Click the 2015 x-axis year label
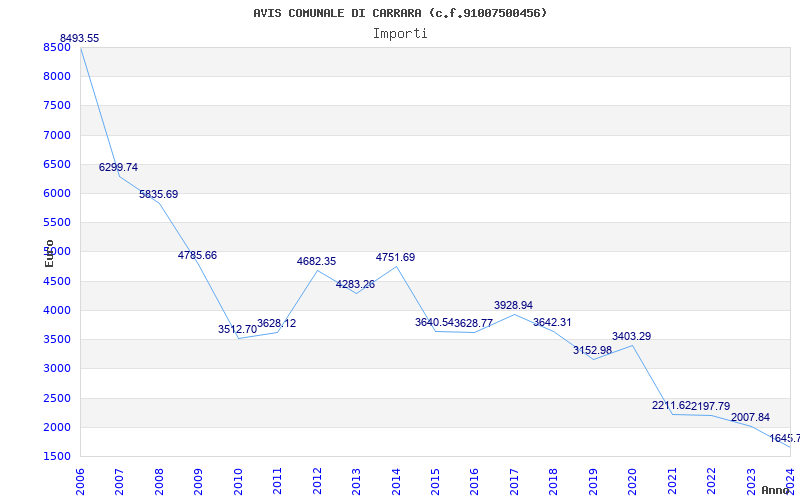 point(435,481)
